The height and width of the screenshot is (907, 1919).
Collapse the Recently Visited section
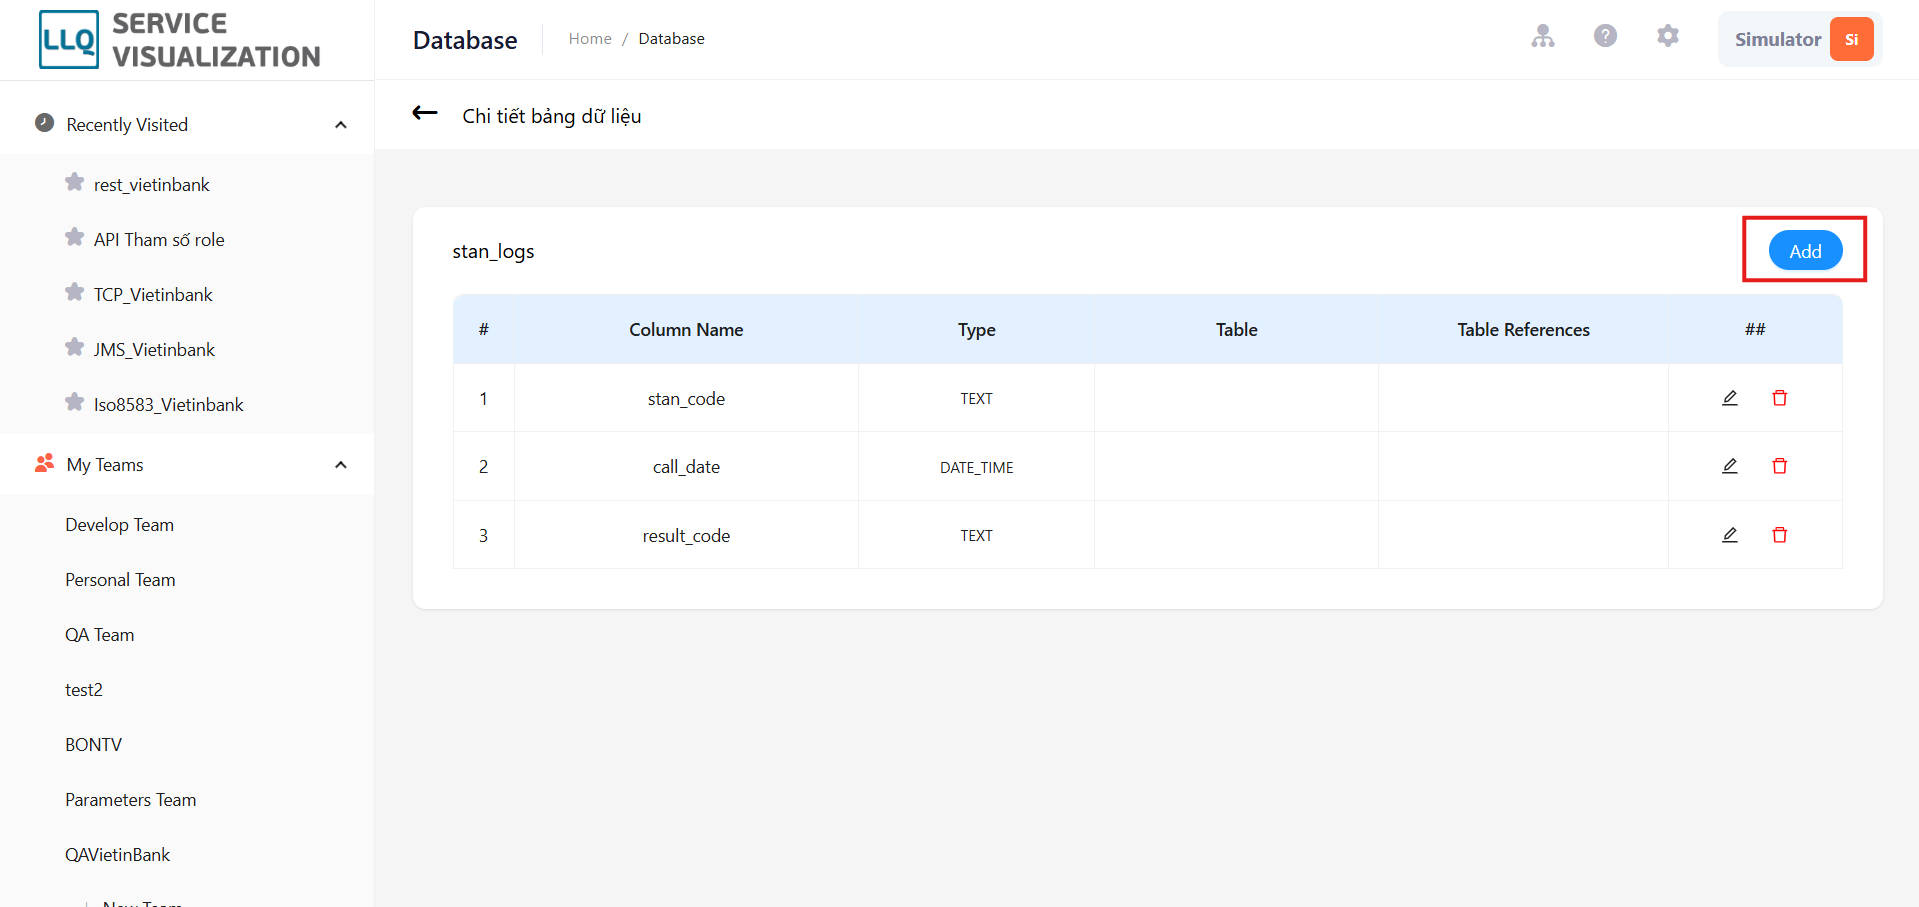tap(341, 125)
